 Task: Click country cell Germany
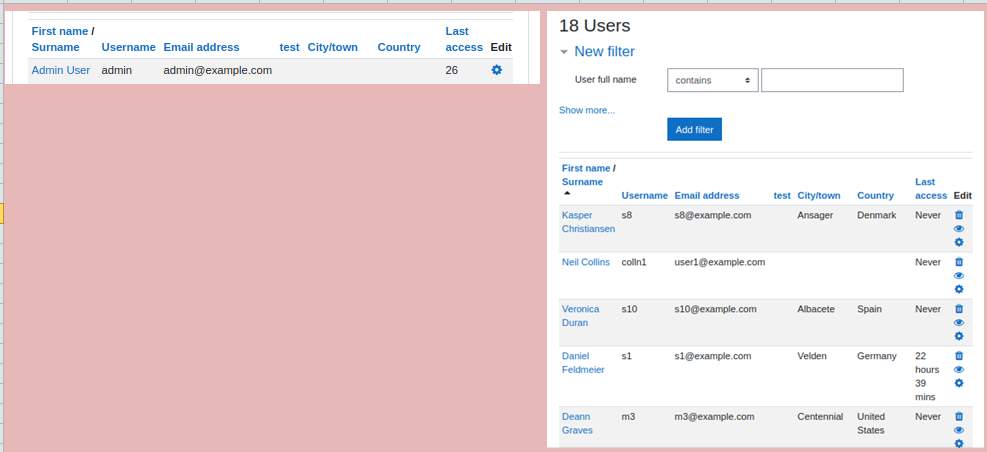[x=877, y=356]
